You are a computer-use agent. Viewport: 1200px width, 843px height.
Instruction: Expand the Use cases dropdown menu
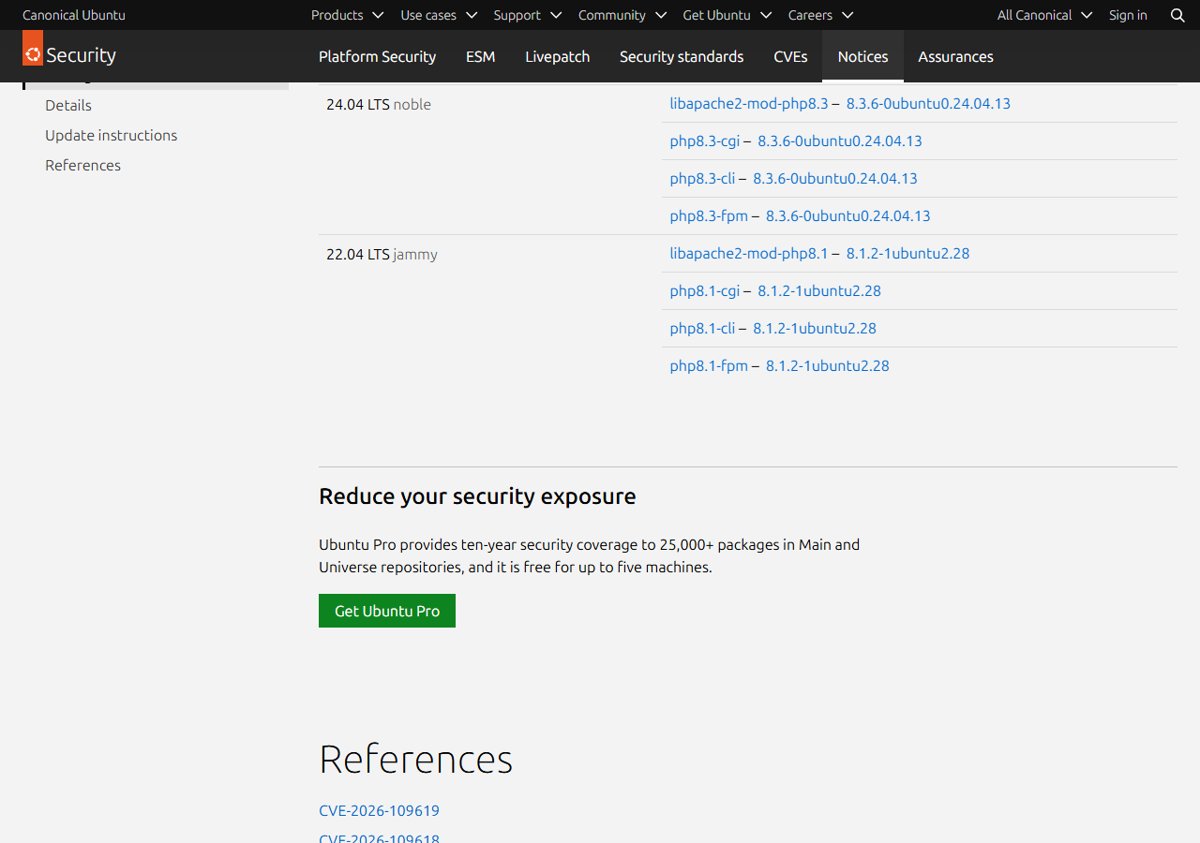439,15
